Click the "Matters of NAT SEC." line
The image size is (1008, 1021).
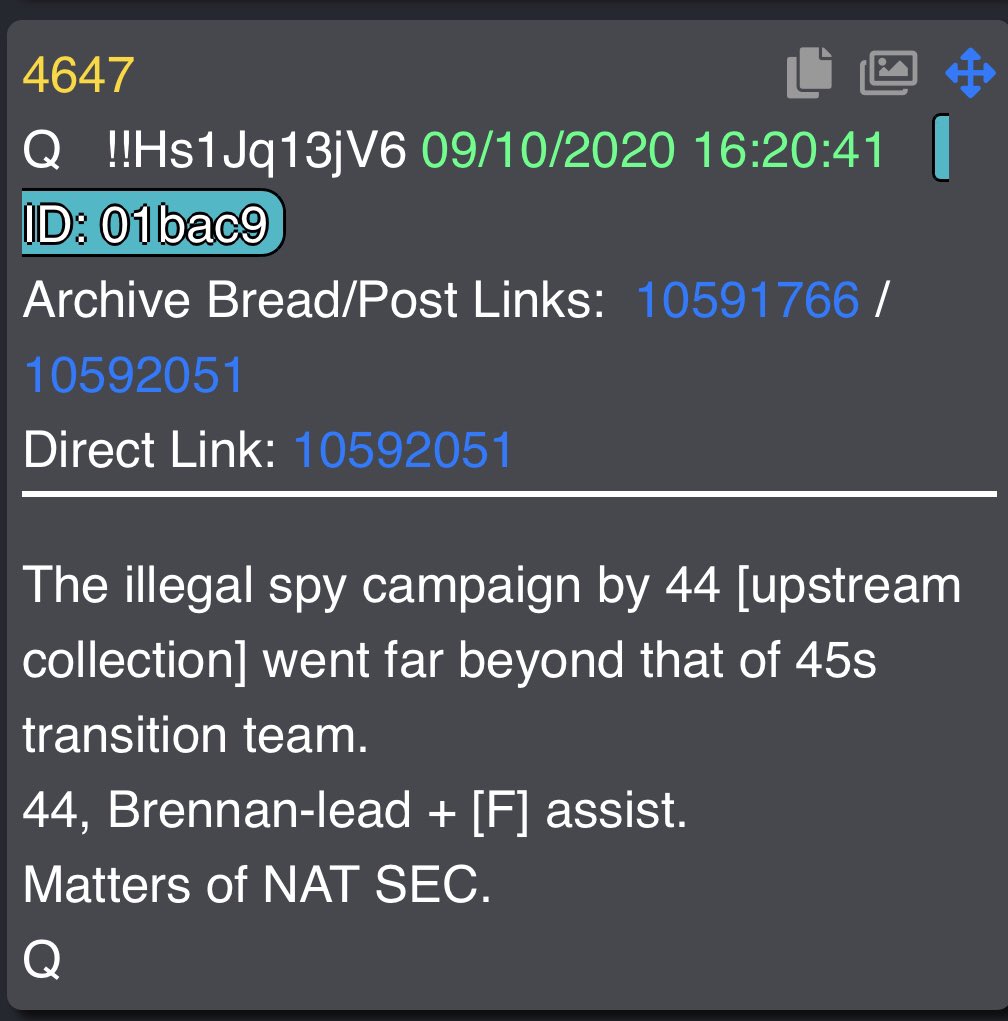(257, 884)
